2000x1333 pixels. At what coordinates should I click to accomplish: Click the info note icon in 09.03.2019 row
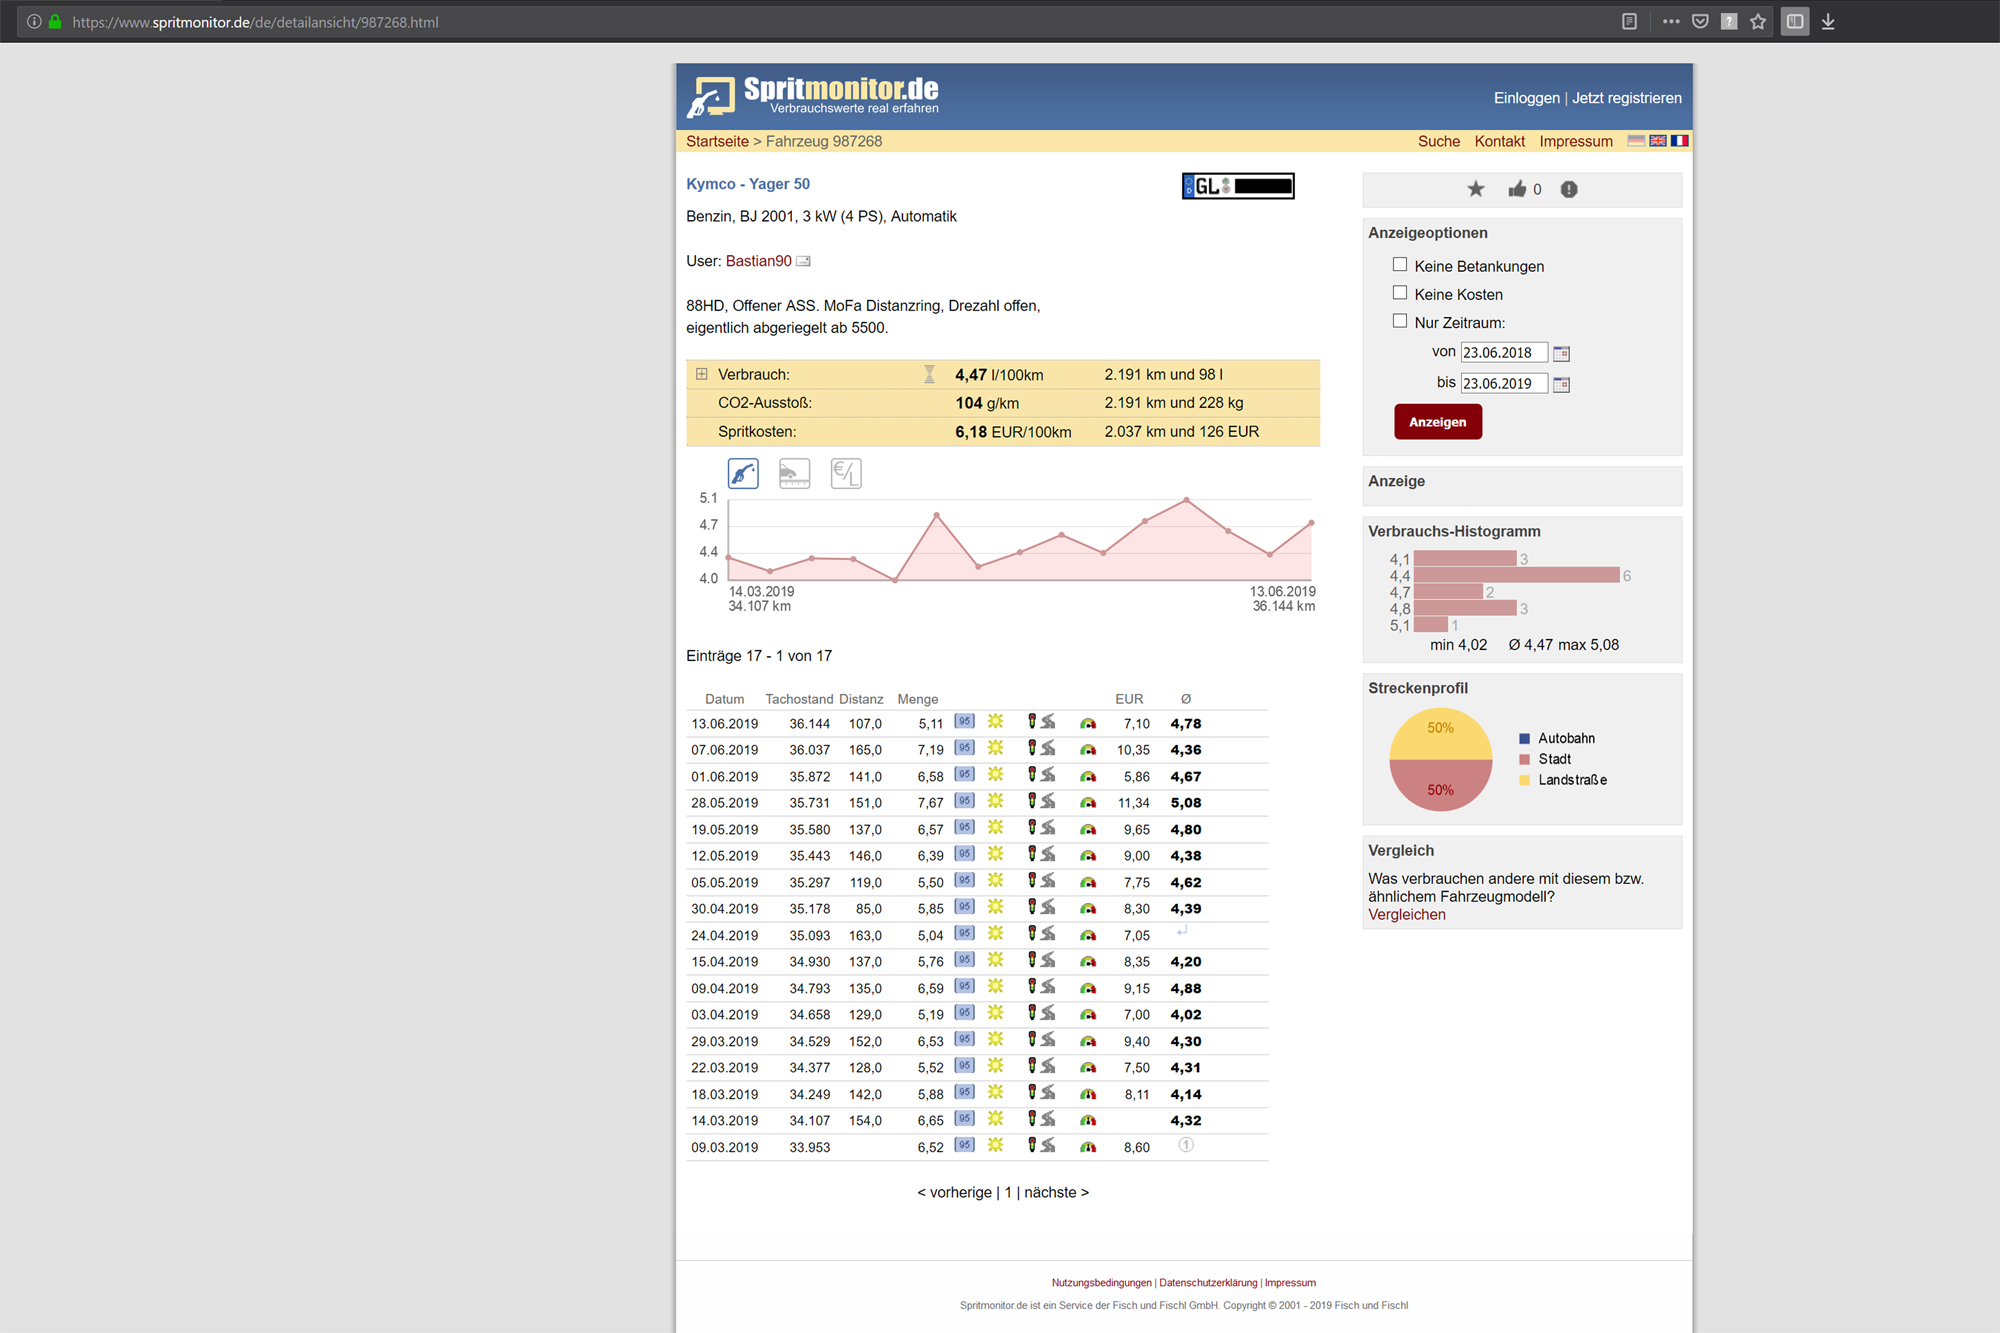(1186, 1145)
